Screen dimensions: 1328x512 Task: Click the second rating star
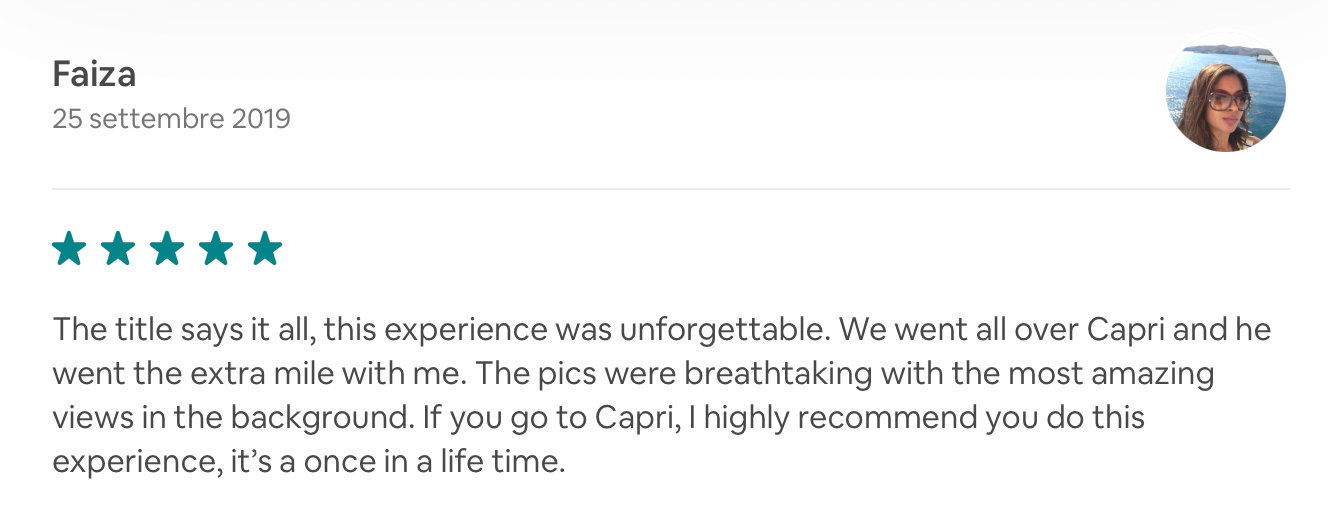coord(118,248)
